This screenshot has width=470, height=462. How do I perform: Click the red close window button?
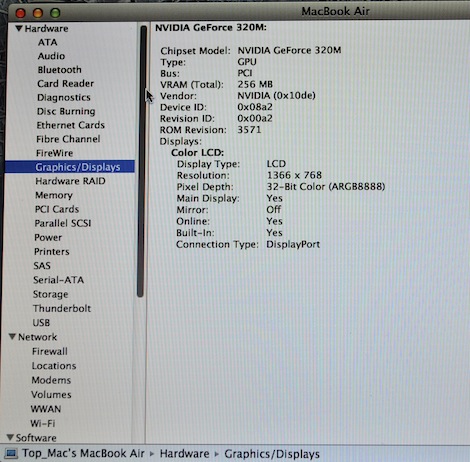point(21,13)
